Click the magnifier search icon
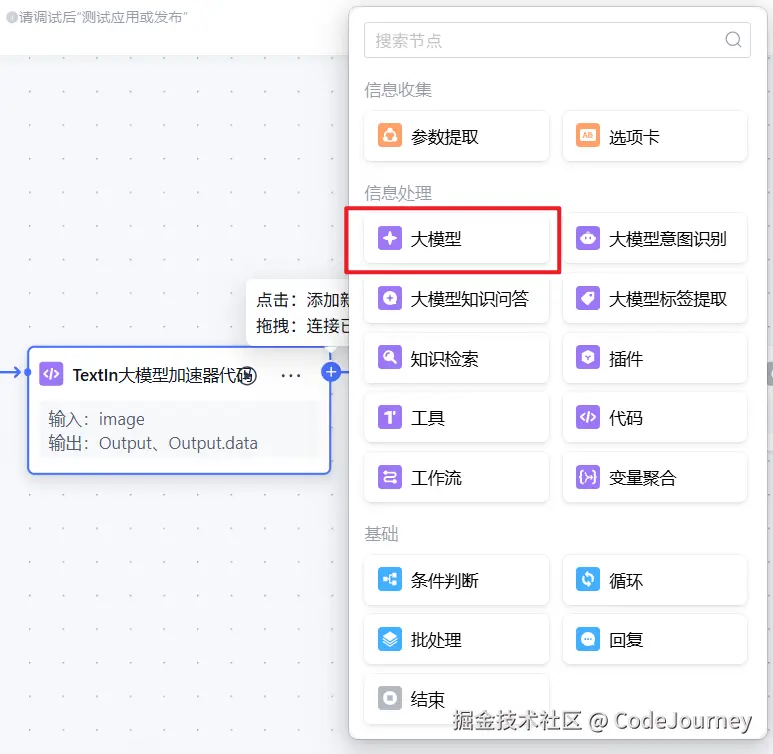Viewport: 773px width, 754px height. (733, 39)
